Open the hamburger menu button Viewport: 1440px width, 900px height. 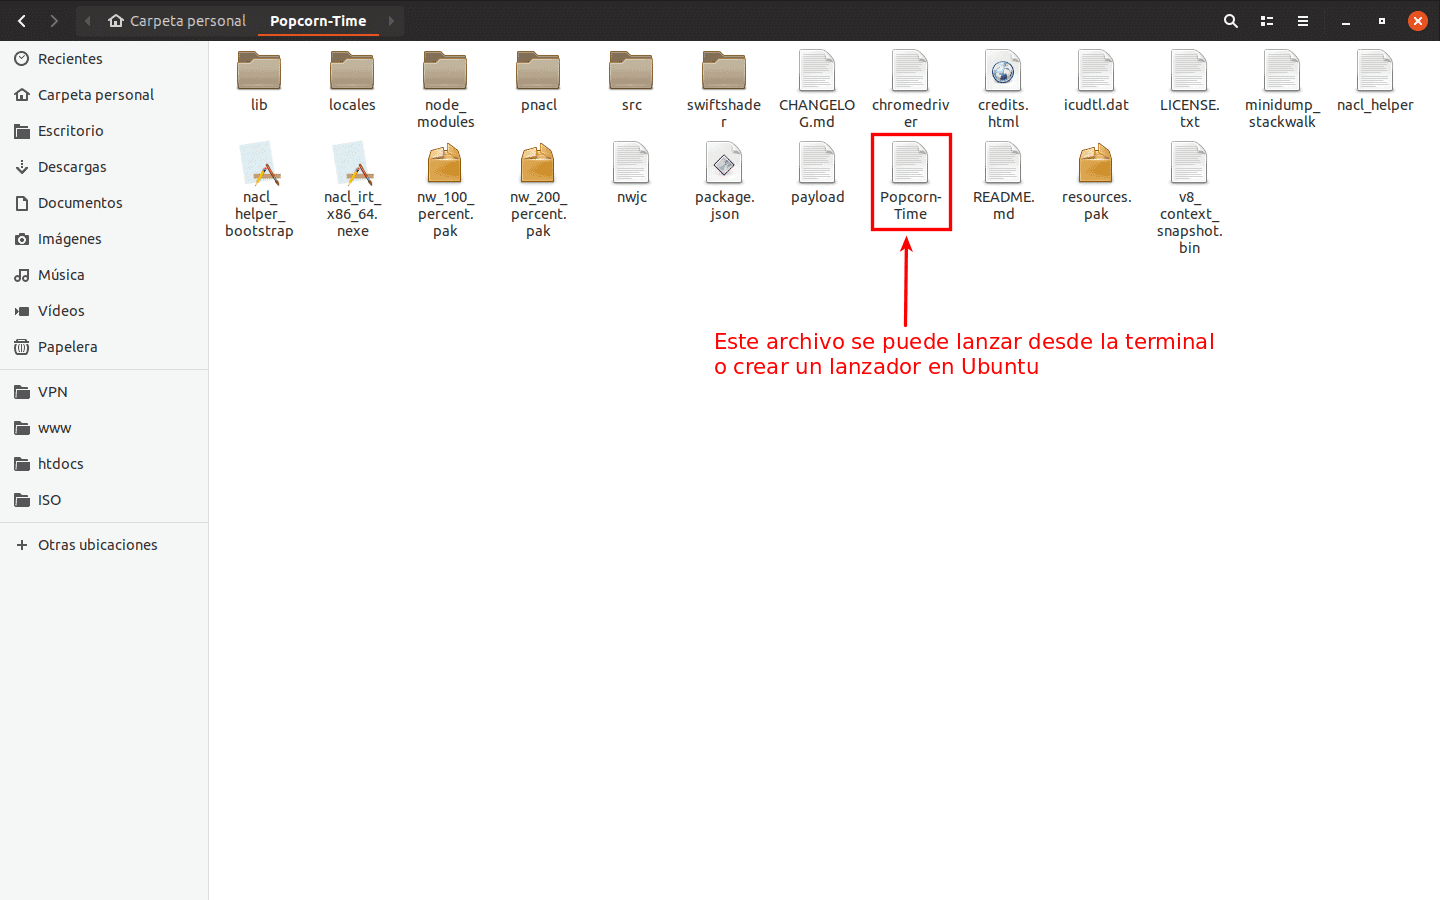click(x=1303, y=20)
